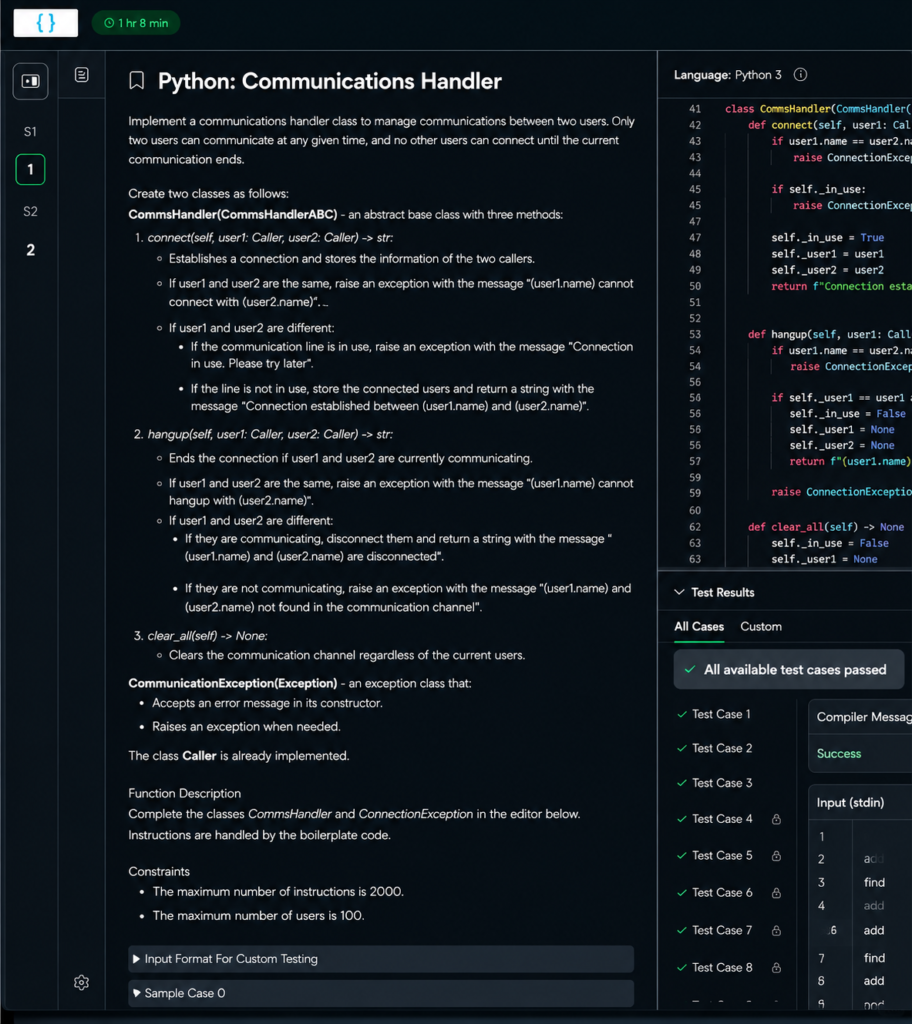Select Test Case 6 result
The height and width of the screenshot is (1024, 912).
coord(714,893)
